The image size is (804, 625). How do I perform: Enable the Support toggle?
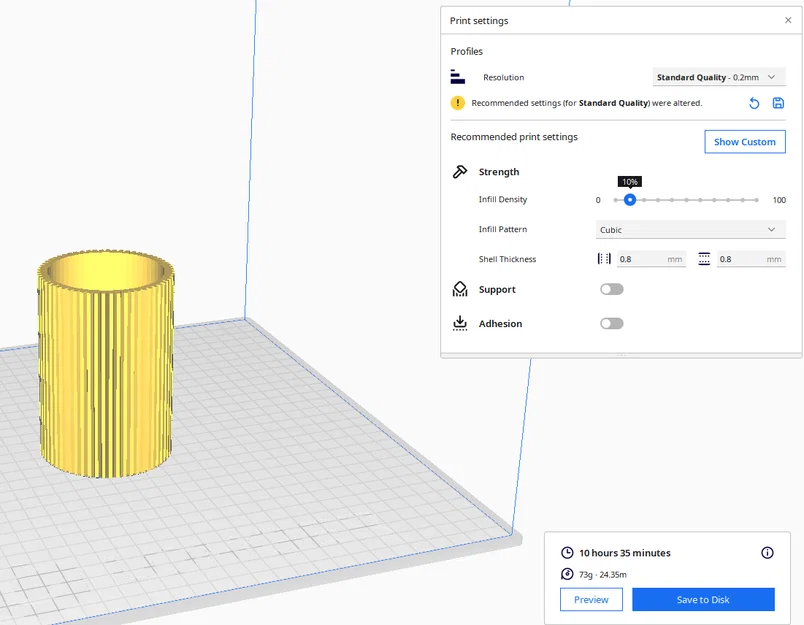point(612,289)
